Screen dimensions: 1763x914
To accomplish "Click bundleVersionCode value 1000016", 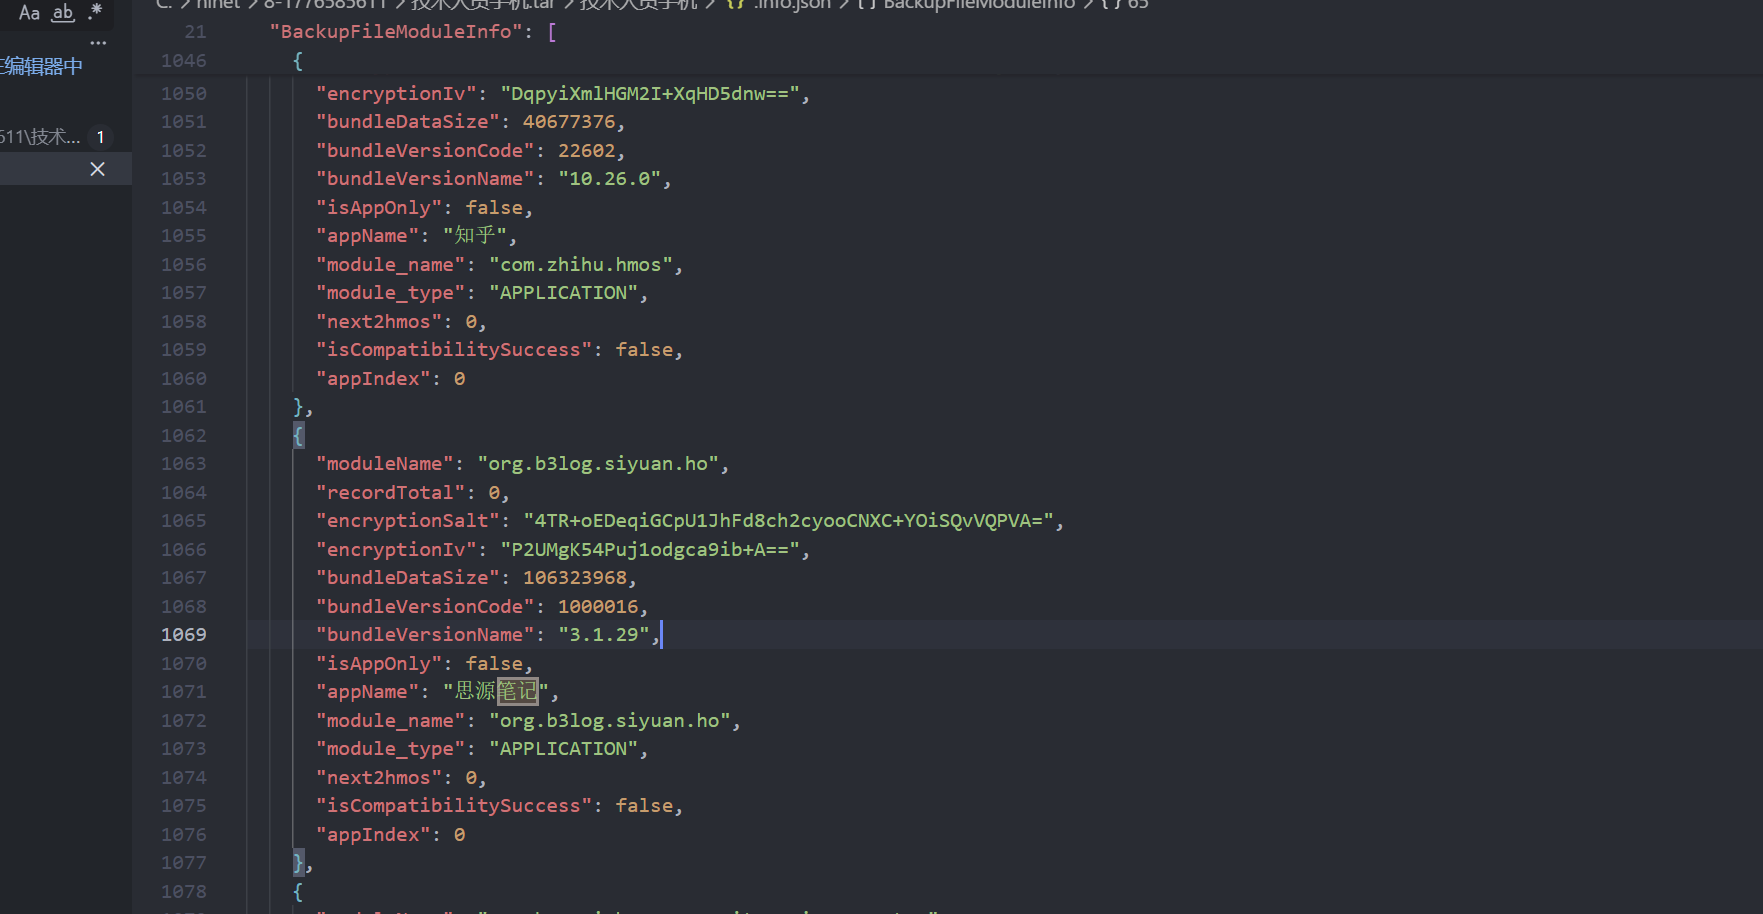I will click(598, 606).
